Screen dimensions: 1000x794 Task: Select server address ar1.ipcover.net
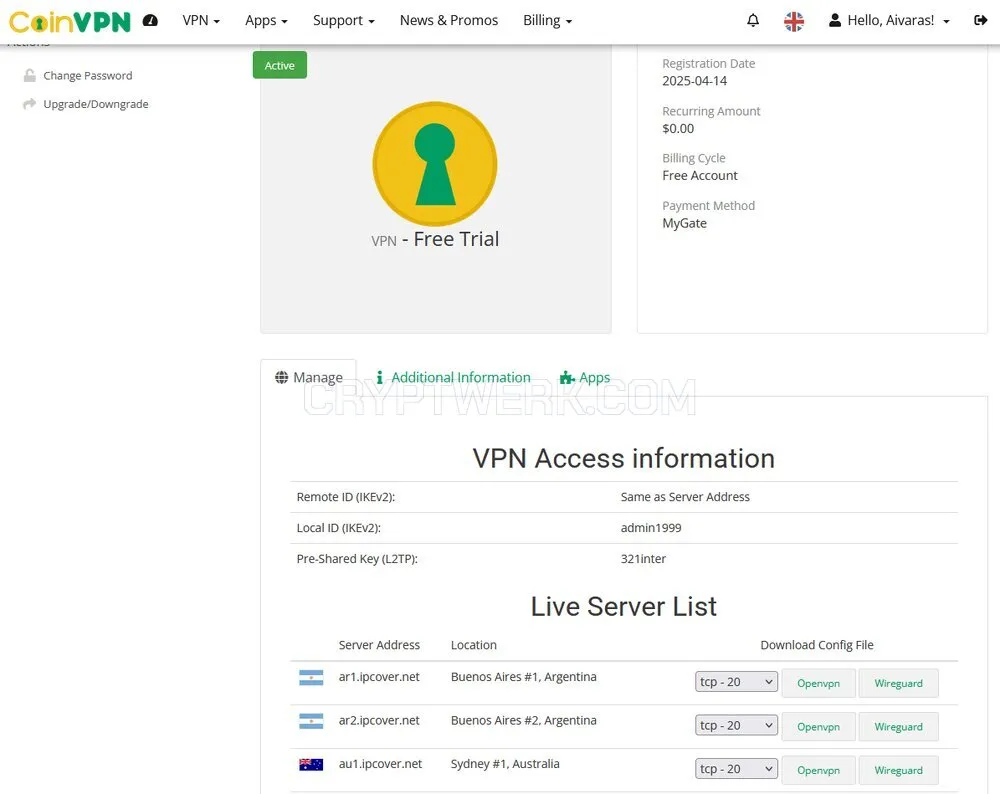pos(379,677)
